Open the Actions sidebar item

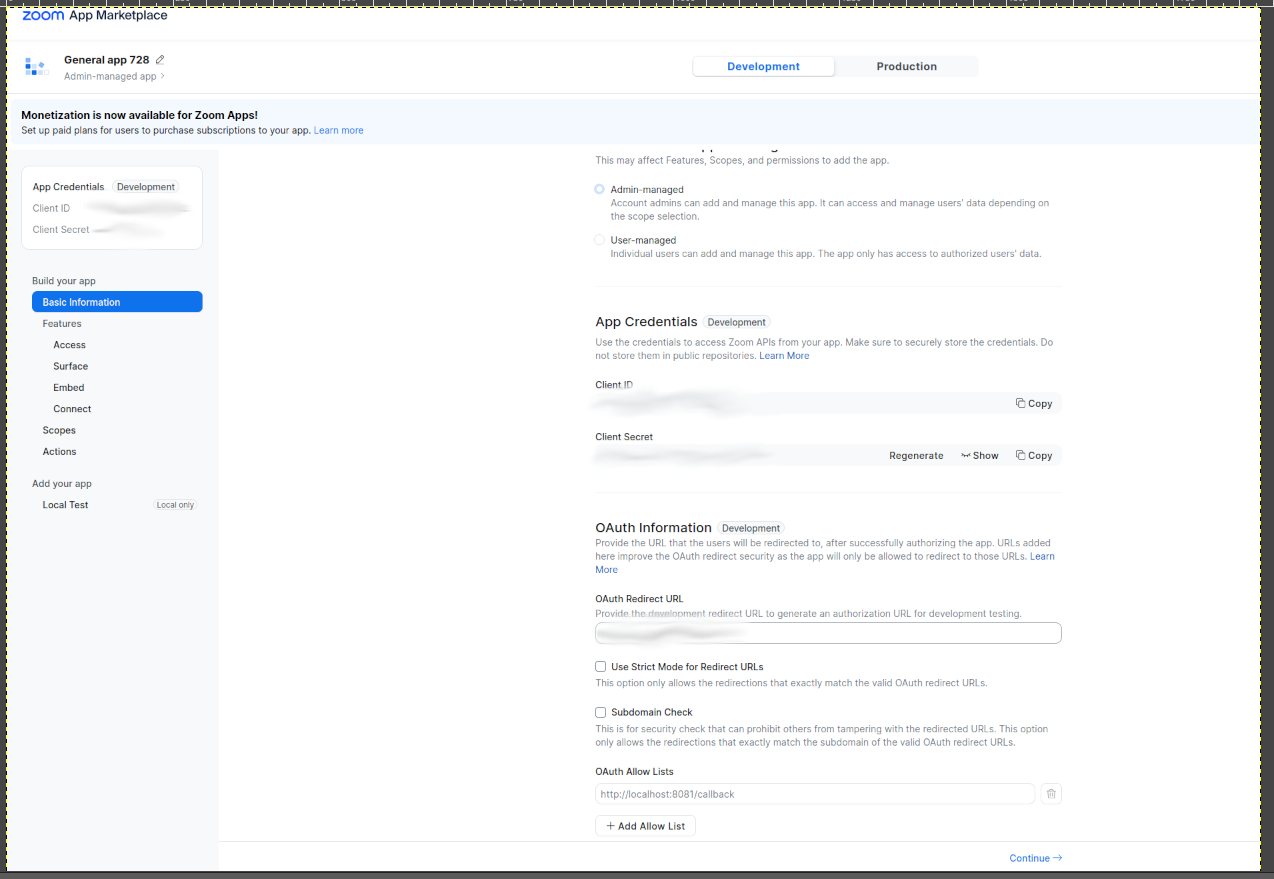click(x=59, y=451)
